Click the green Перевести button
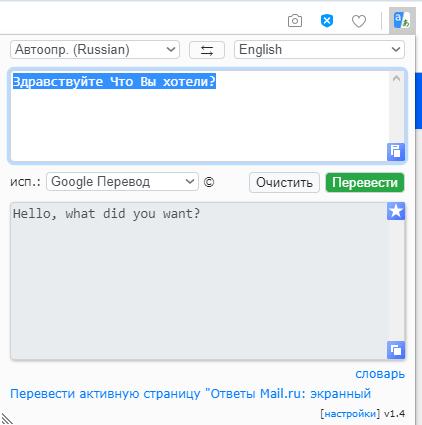 [x=365, y=182]
